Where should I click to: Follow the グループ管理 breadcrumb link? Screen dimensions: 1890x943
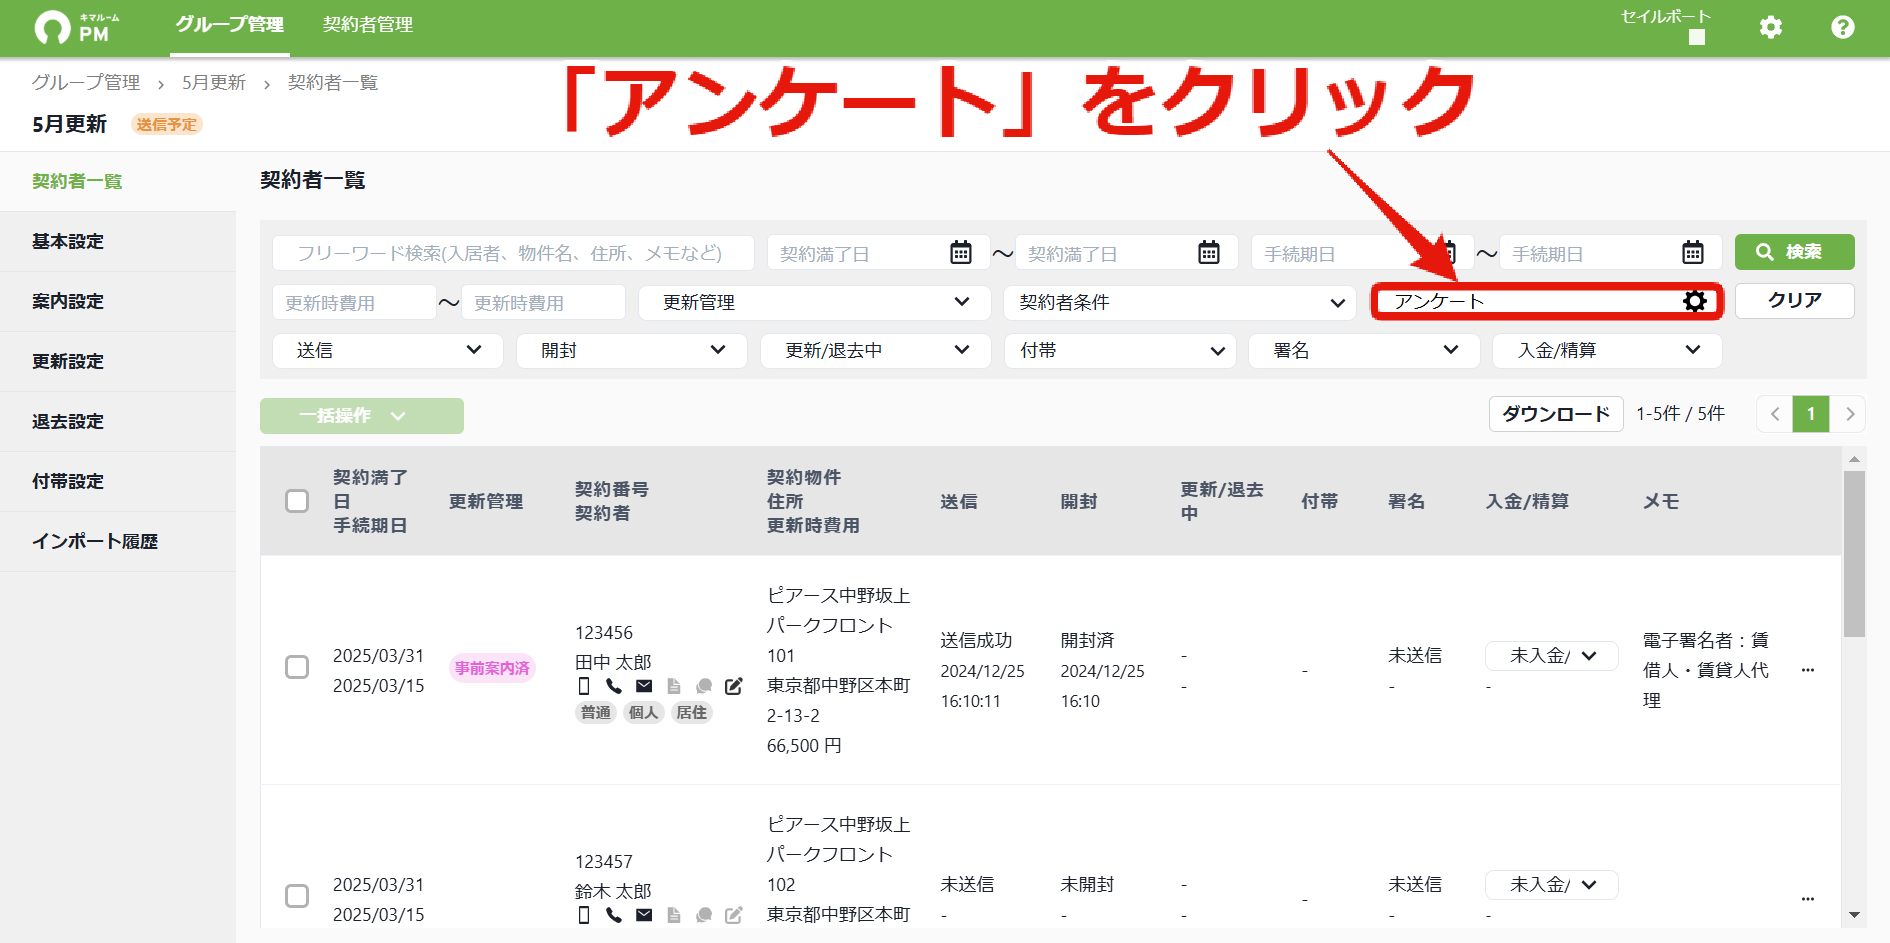pos(86,83)
